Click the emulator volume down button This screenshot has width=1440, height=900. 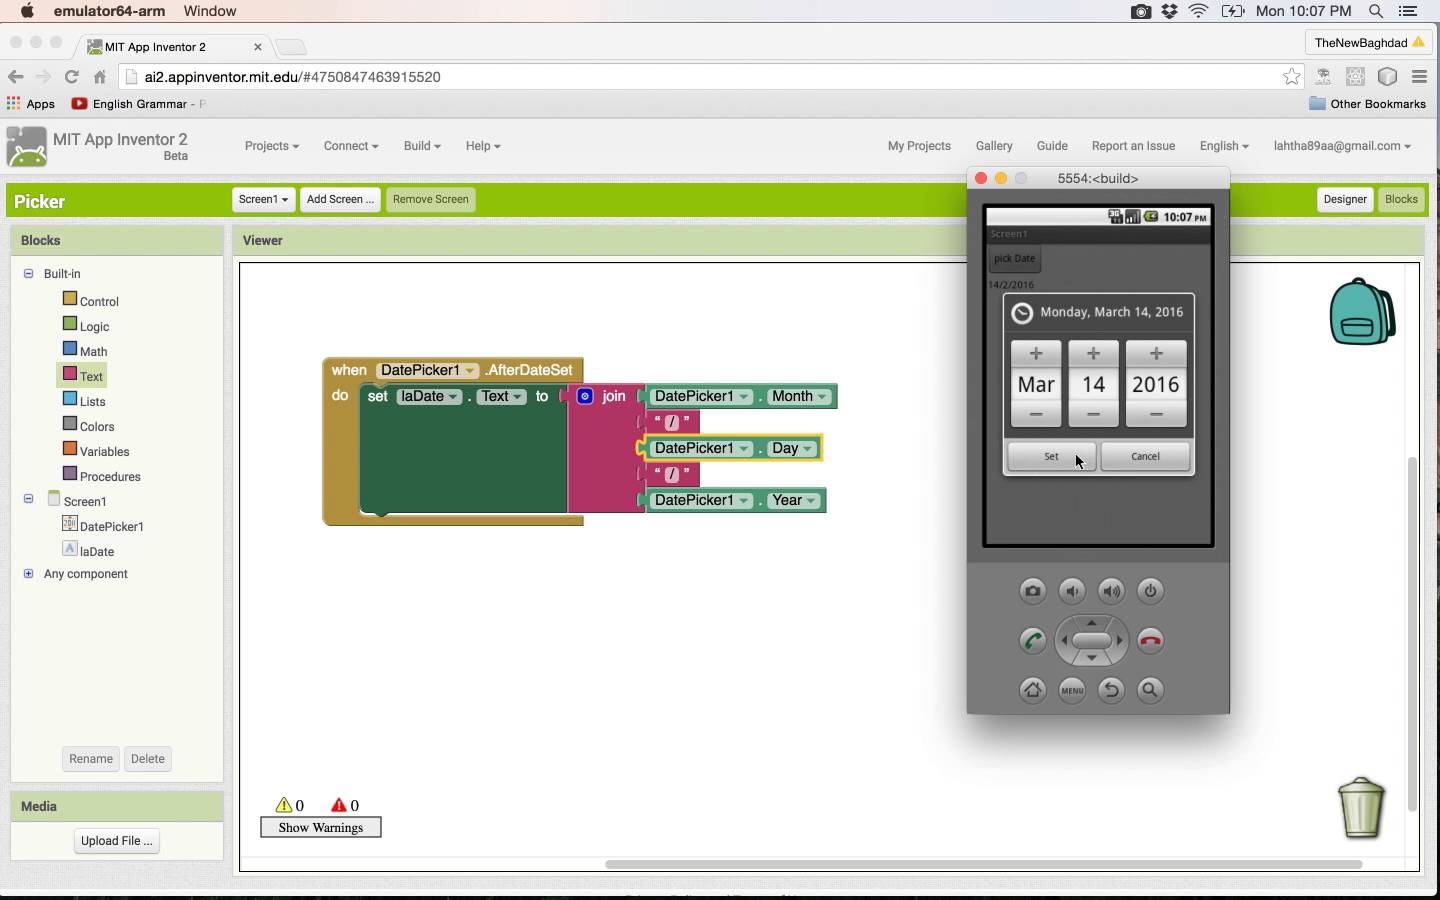[1072, 591]
